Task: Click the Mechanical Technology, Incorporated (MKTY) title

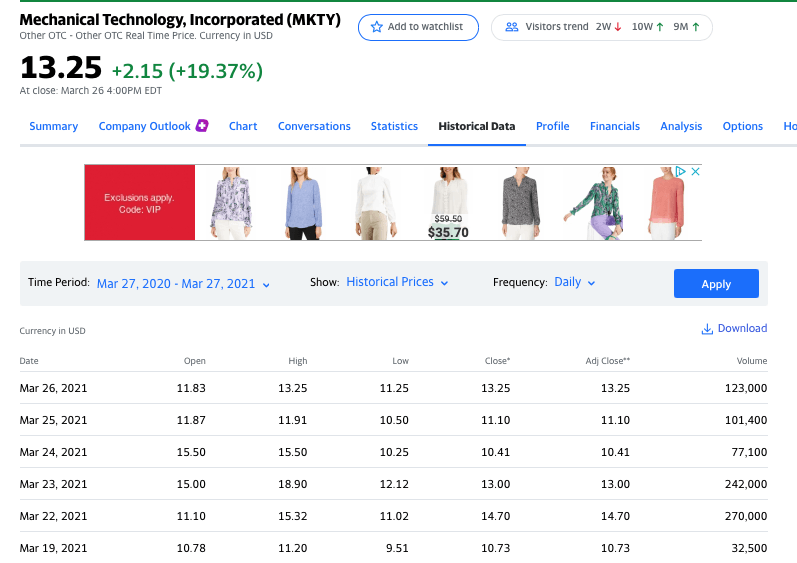Action: coord(180,19)
